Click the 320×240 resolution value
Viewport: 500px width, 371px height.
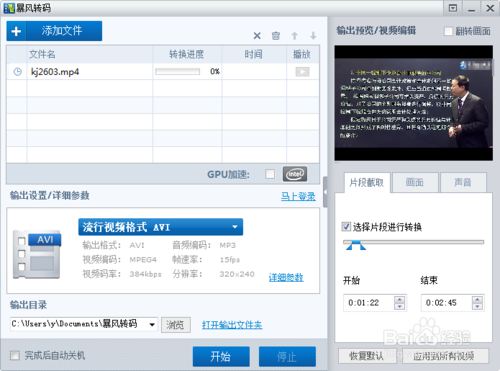[x=237, y=274]
